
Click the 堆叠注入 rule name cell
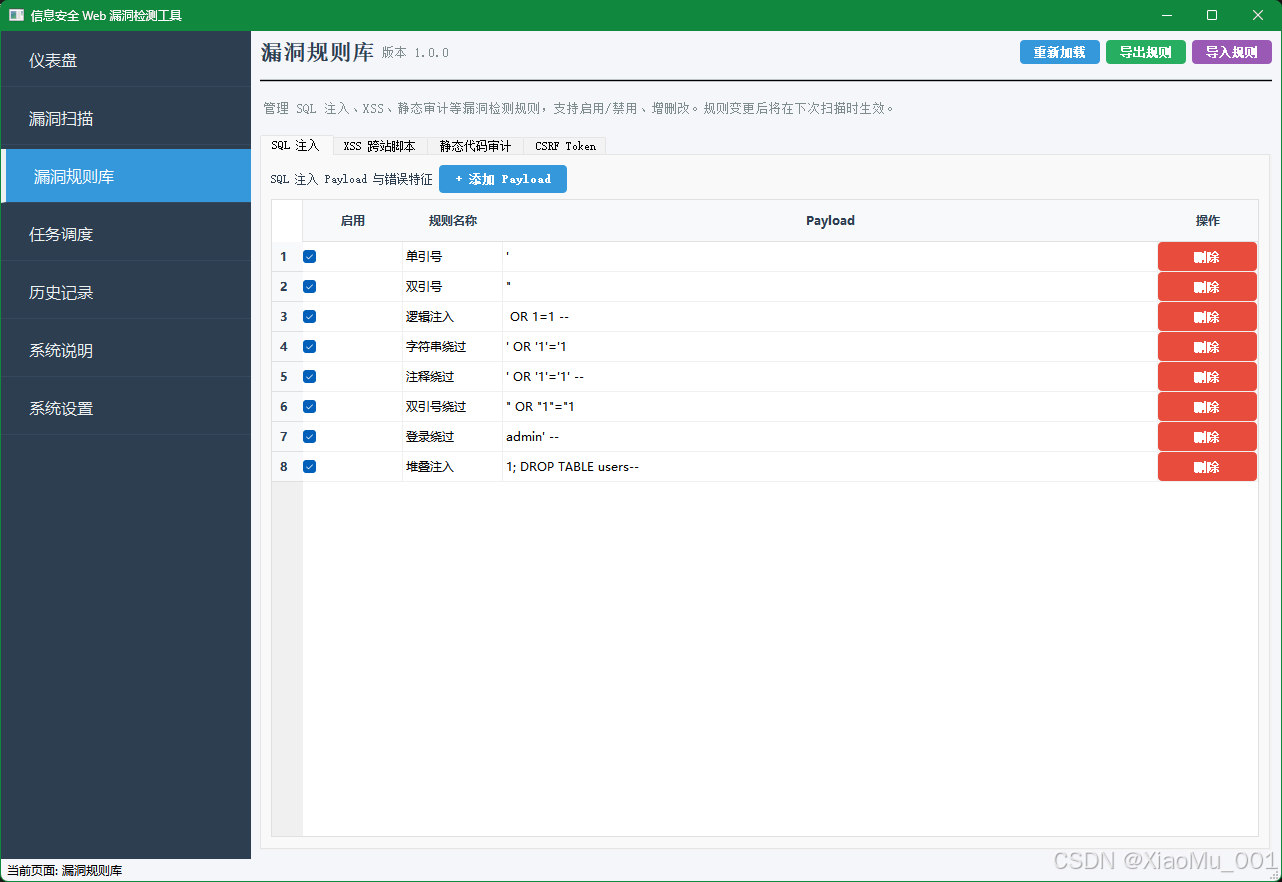(x=453, y=467)
